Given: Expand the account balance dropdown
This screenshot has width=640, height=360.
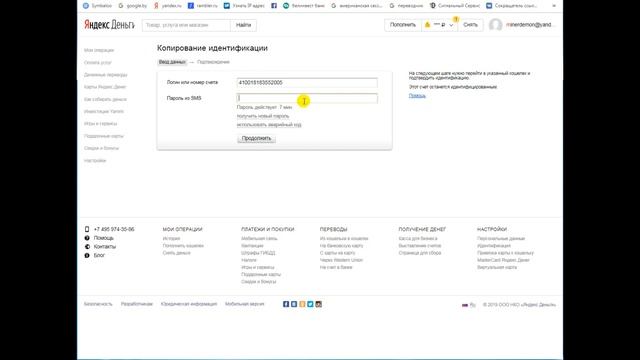Looking at the screenshot, I should tap(439, 25).
